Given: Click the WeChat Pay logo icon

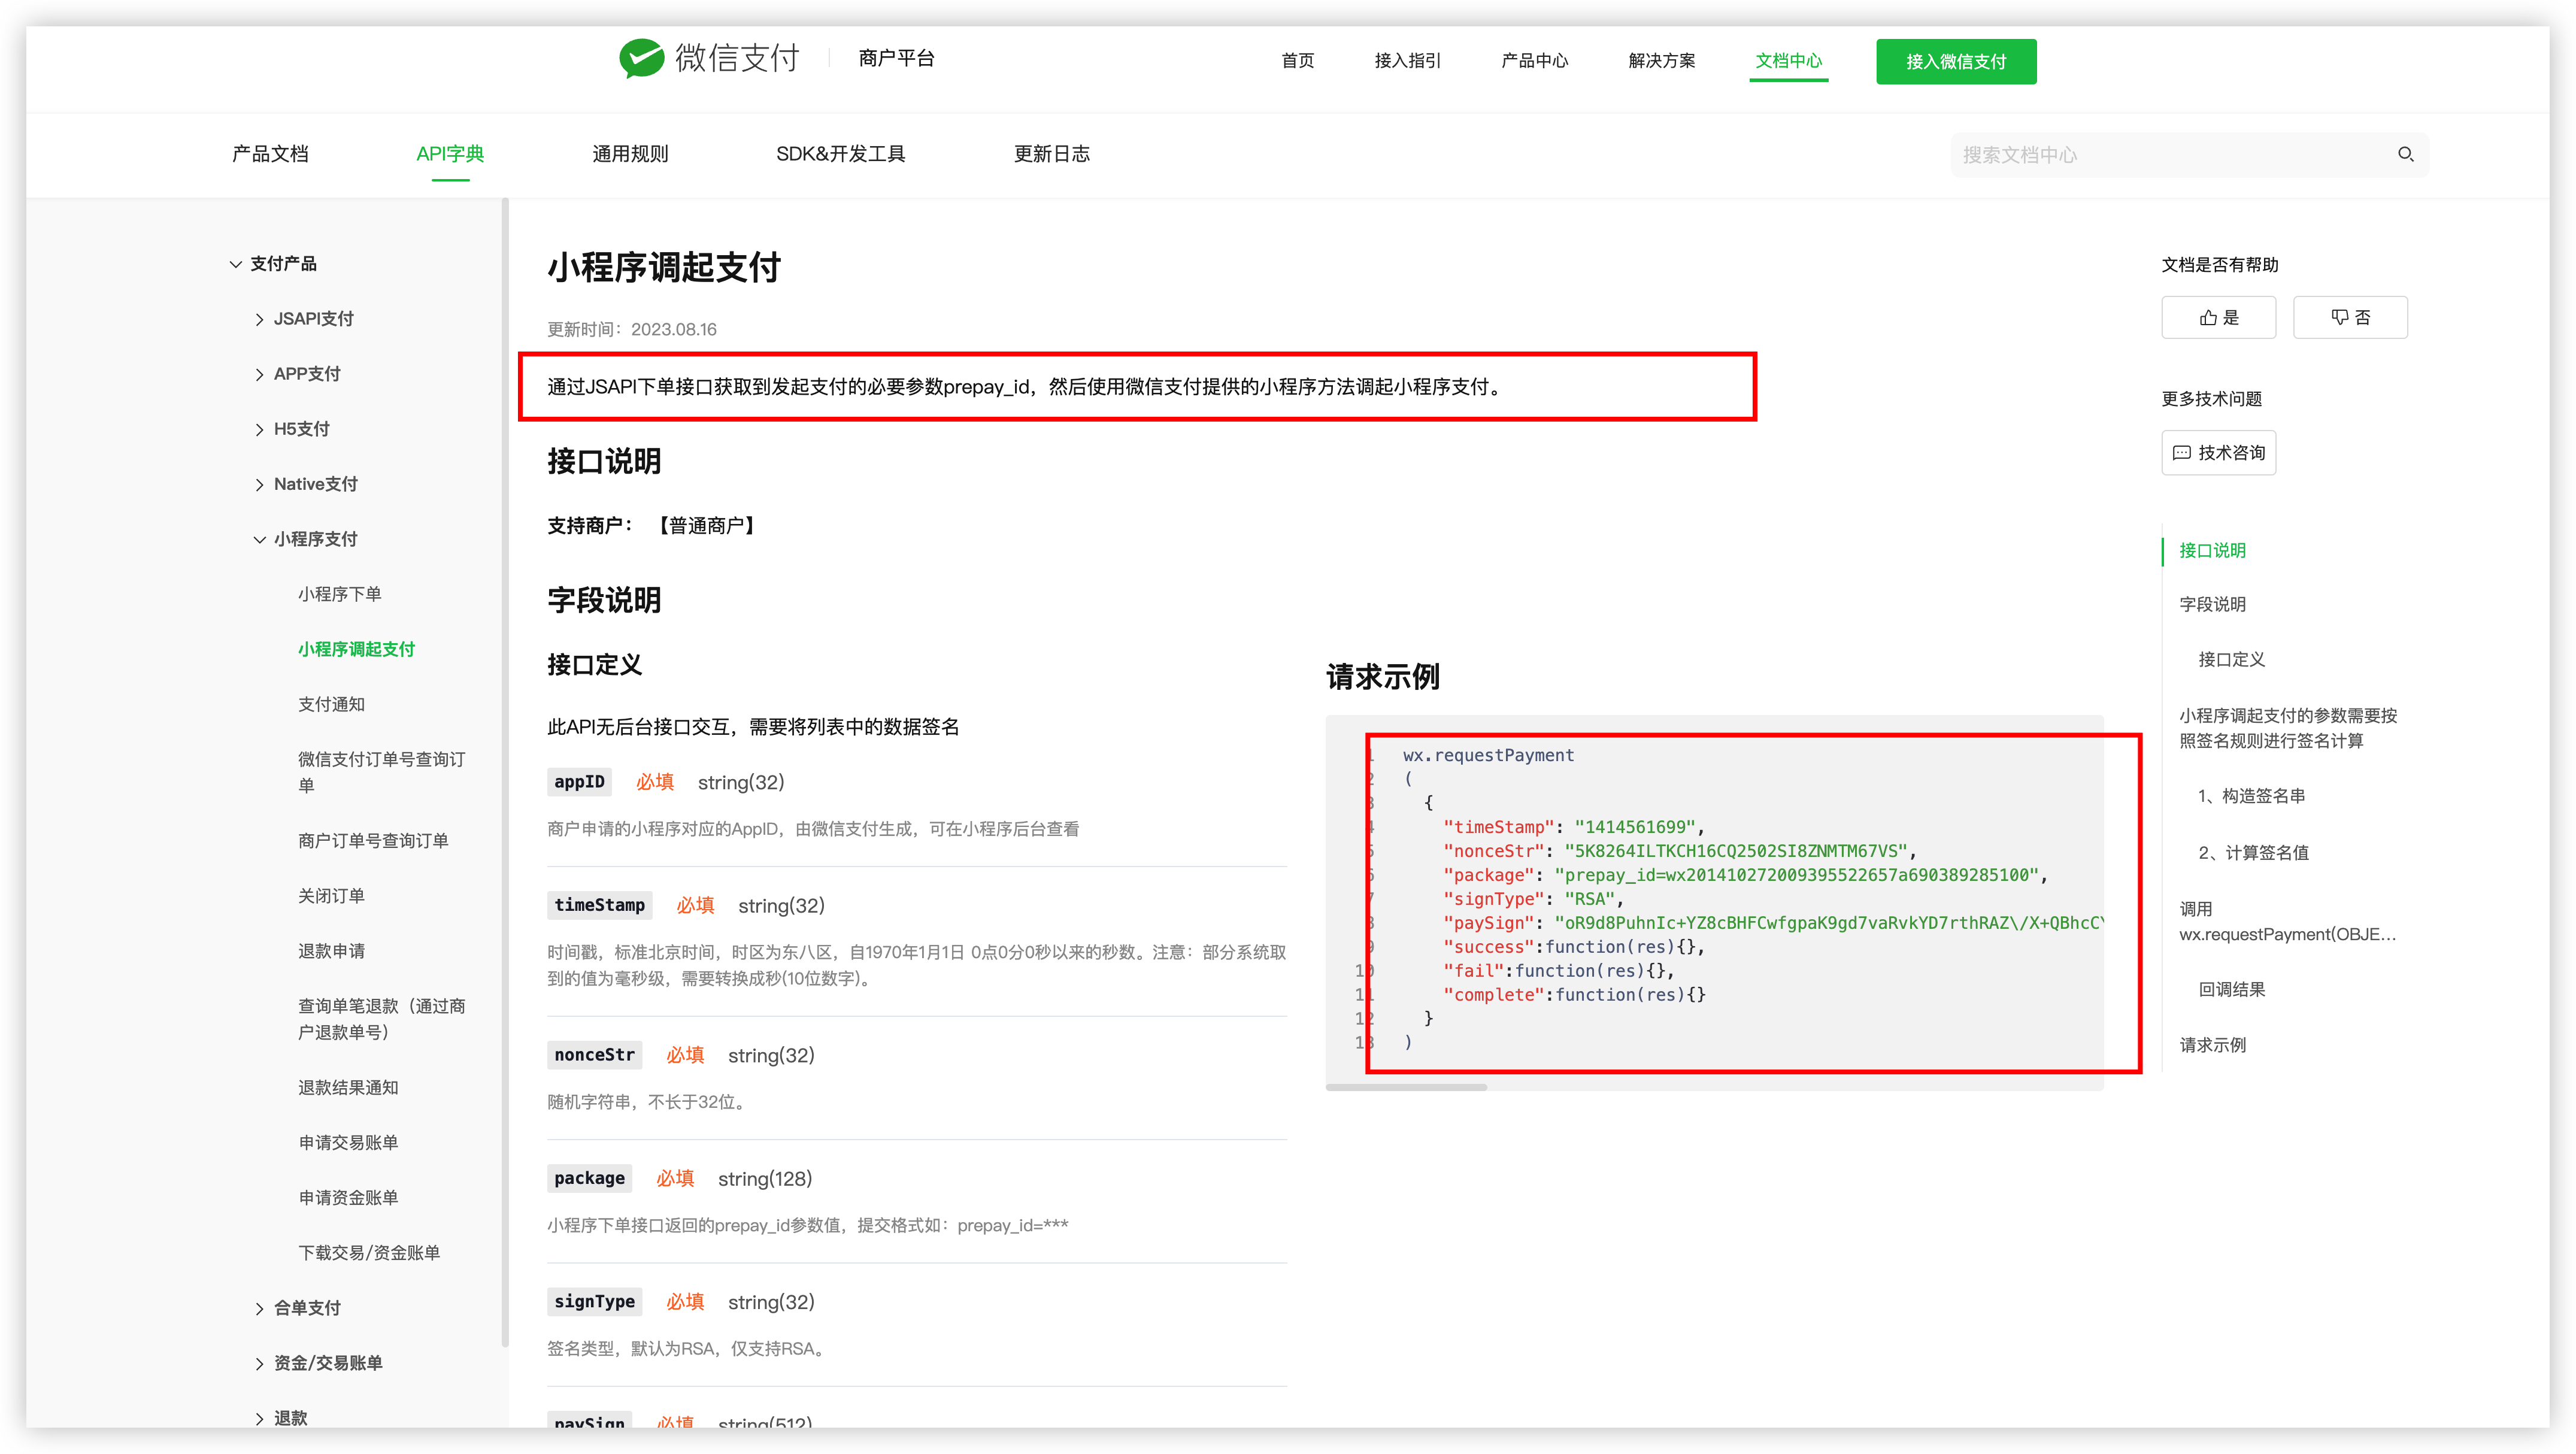Looking at the screenshot, I should [641, 58].
